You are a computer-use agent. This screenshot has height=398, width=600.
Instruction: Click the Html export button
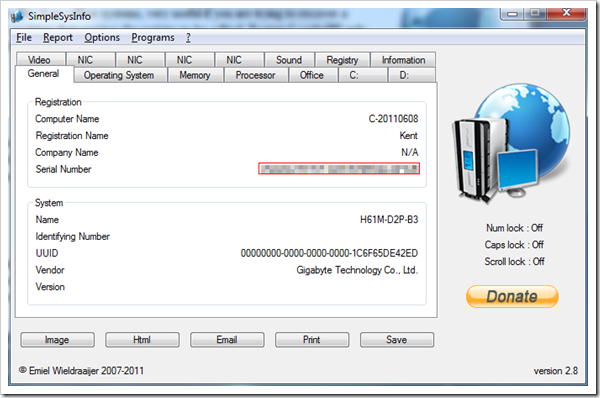[142, 340]
